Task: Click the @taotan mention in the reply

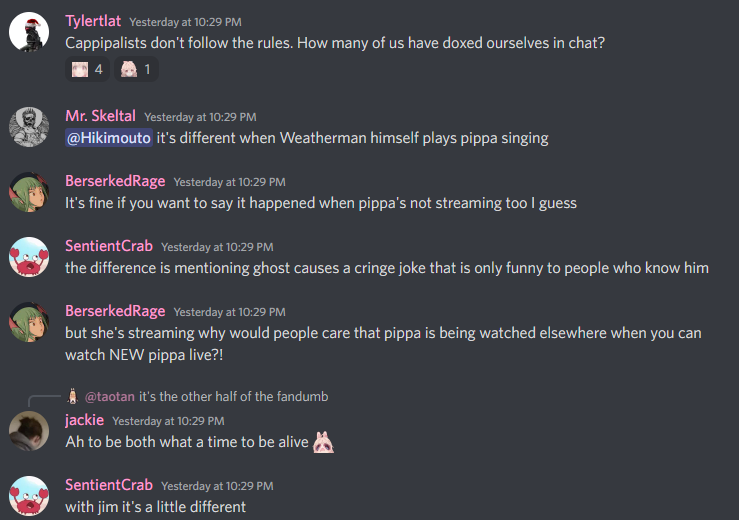Action: click(x=109, y=396)
